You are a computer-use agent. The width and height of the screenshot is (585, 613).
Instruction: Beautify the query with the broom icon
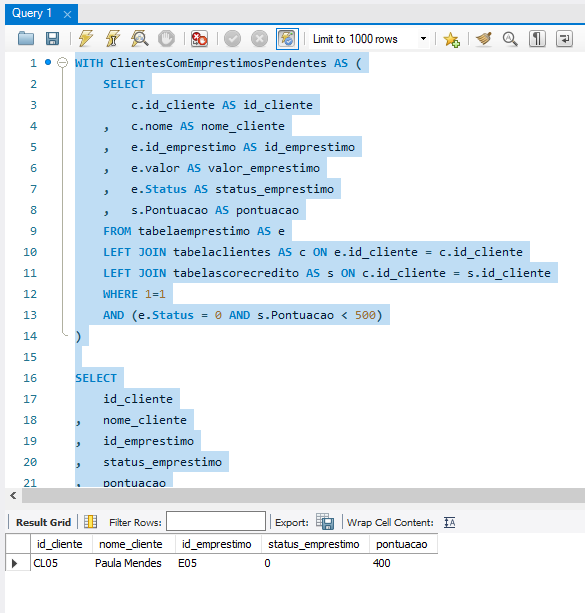pos(484,39)
